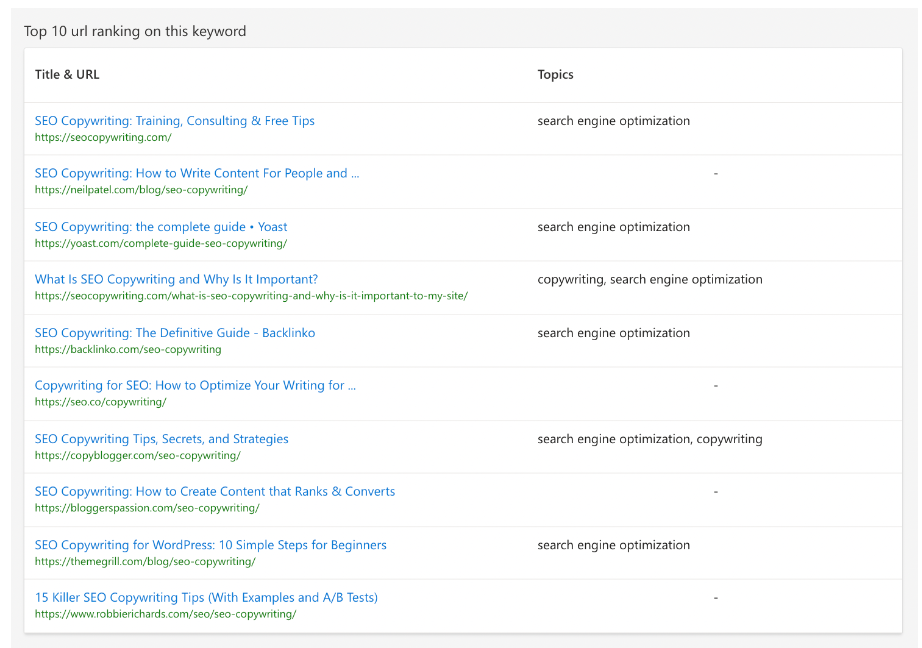Image resolution: width=922 pixels, height=648 pixels.
Task: Click 'SEO Copywriting Tips, Secrets, and Strategies'
Action: [161, 439]
